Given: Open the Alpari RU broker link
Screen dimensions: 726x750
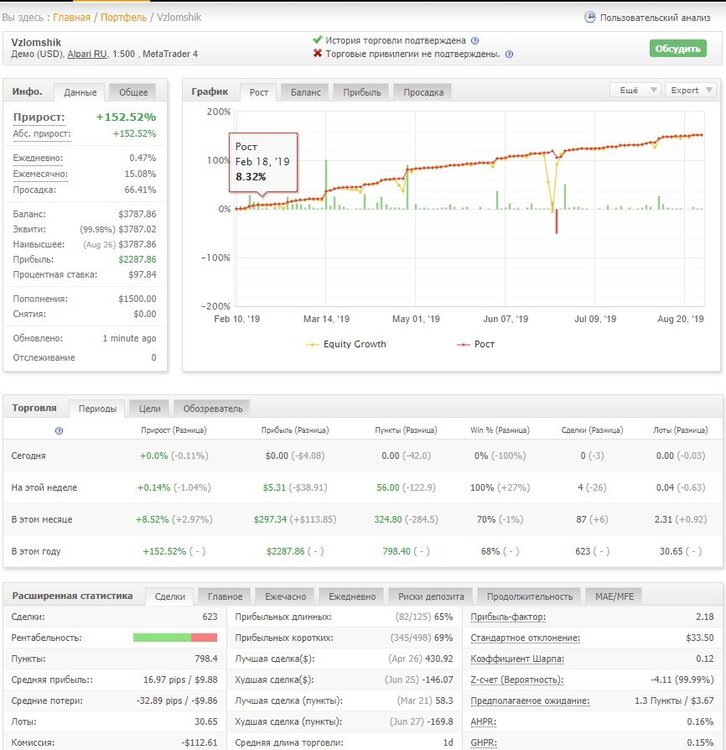Looking at the screenshot, I should click(x=87, y=54).
